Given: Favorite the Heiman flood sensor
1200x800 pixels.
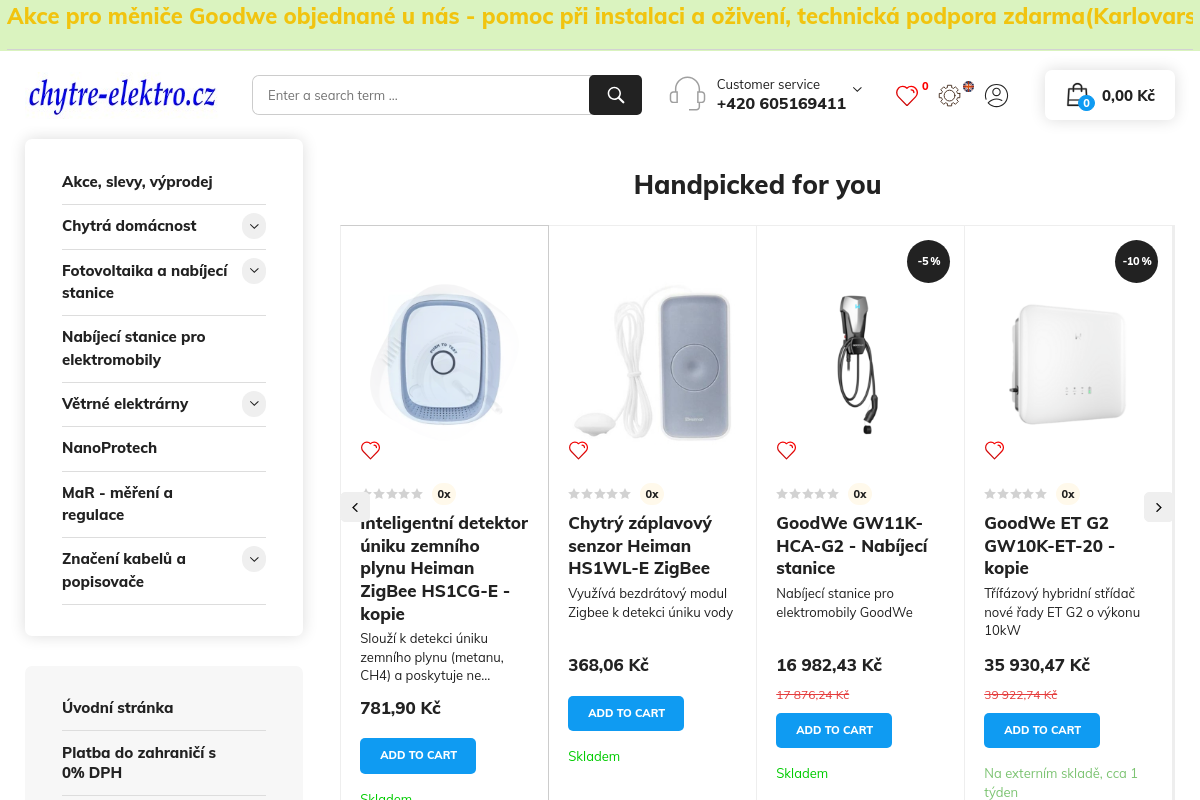Looking at the screenshot, I should pos(579,450).
